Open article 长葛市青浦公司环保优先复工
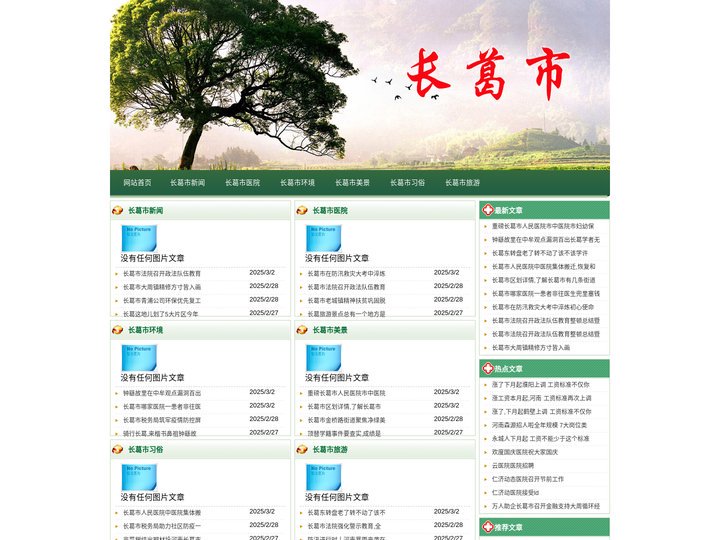The width and height of the screenshot is (720, 540). [x=162, y=300]
